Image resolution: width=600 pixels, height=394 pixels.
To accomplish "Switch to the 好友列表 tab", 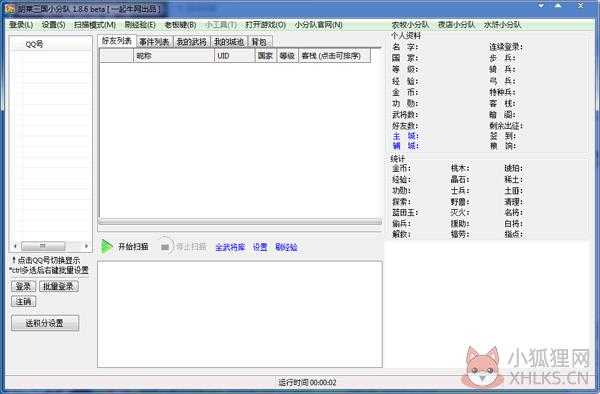I will pyautogui.click(x=117, y=41).
